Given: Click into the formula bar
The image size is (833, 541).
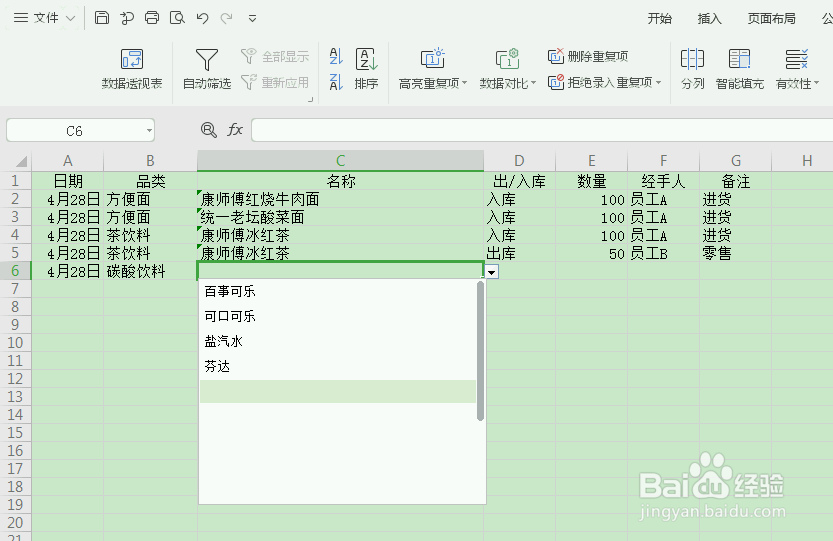Looking at the screenshot, I should [542, 130].
